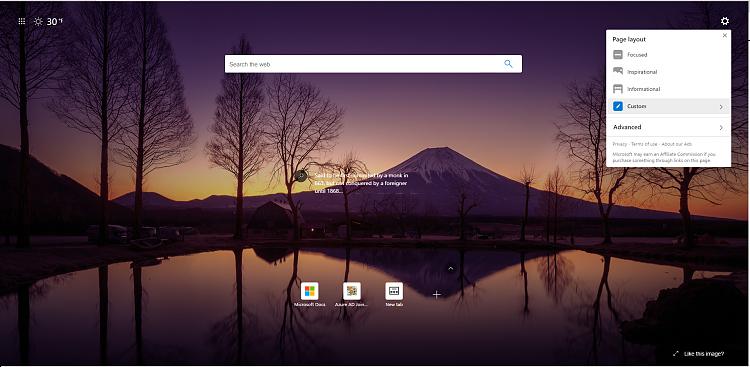Click the image info magnifier hotspot
This screenshot has width=750, height=367.
click(300, 176)
